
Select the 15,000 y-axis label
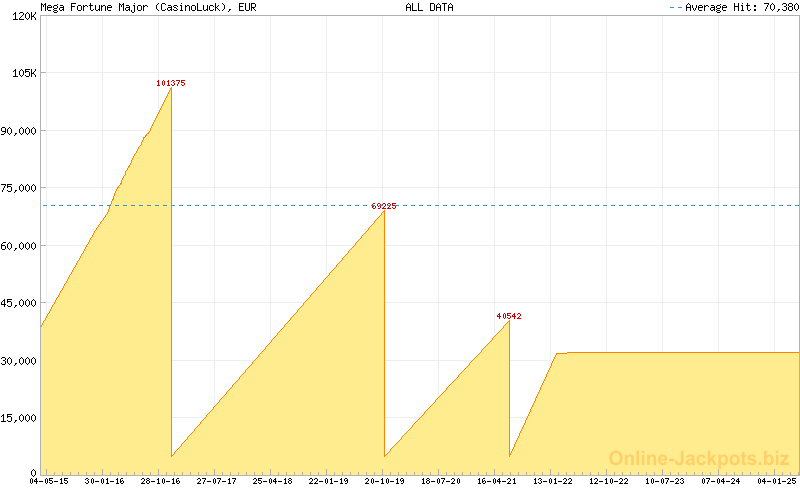pos(18,418)
